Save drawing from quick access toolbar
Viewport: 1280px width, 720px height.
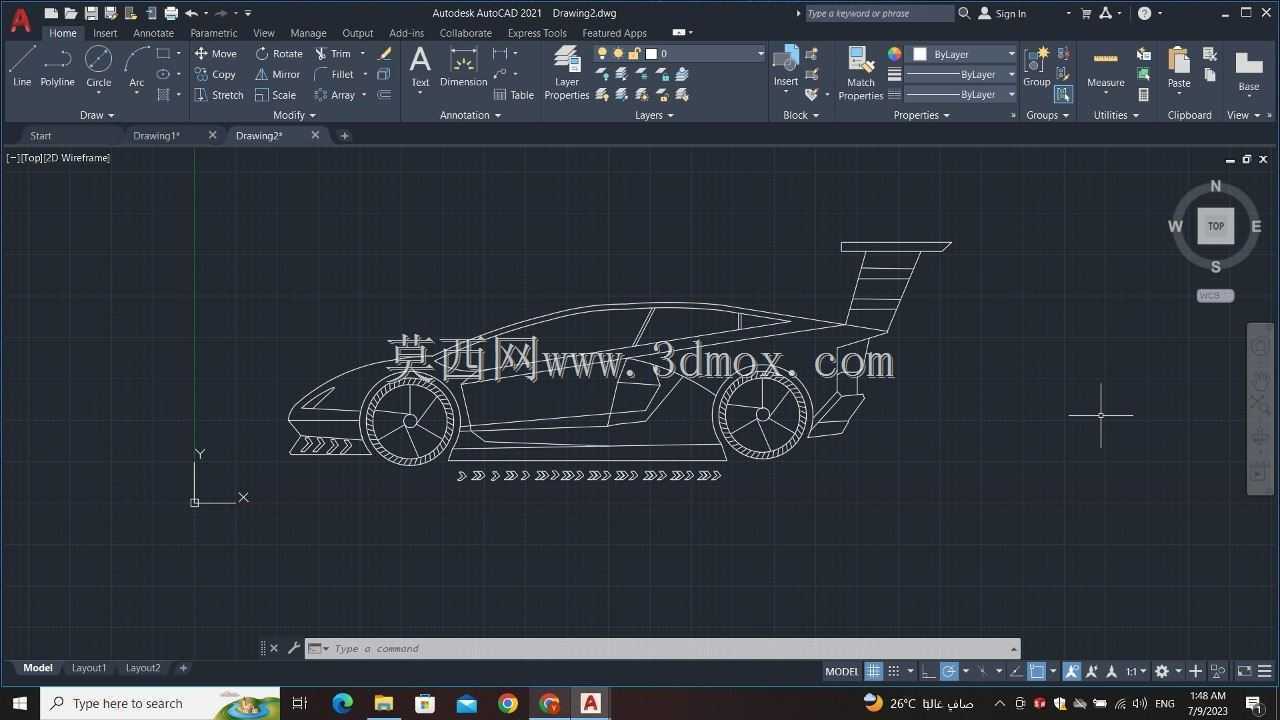point(91,13)
